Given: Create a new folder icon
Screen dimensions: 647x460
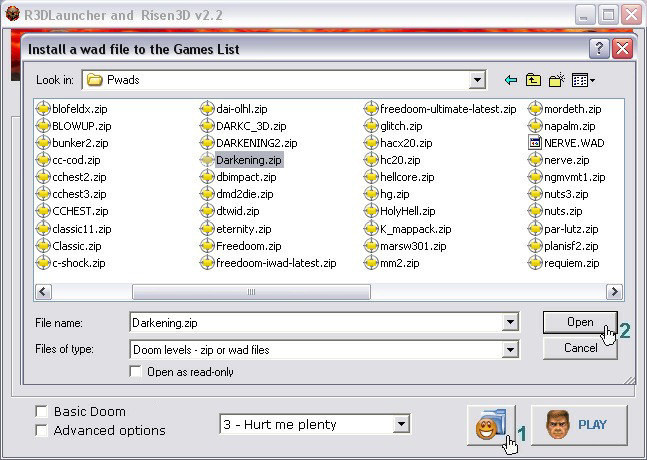Looking at the screenshot, I should point(556,80).
